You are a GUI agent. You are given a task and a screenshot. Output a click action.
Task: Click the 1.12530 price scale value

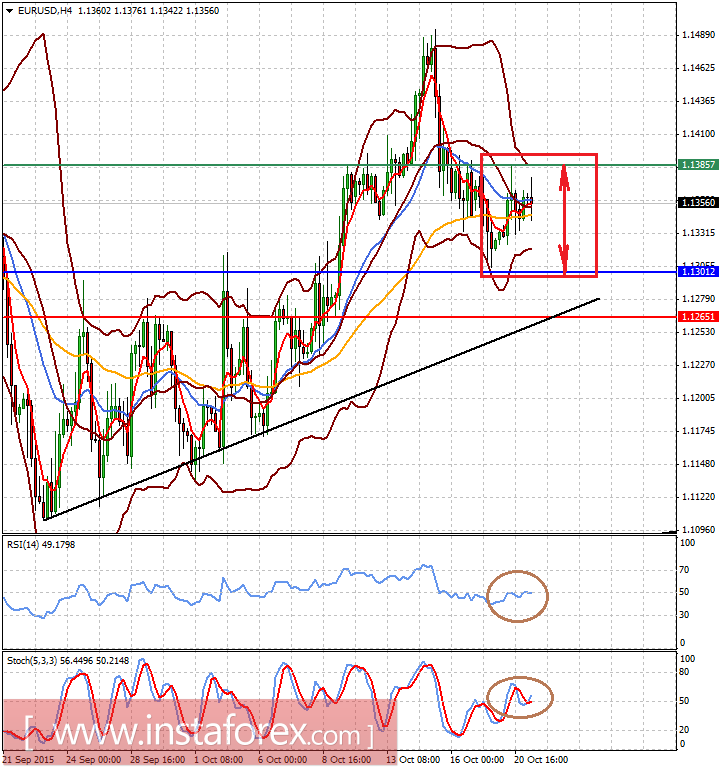698,332
